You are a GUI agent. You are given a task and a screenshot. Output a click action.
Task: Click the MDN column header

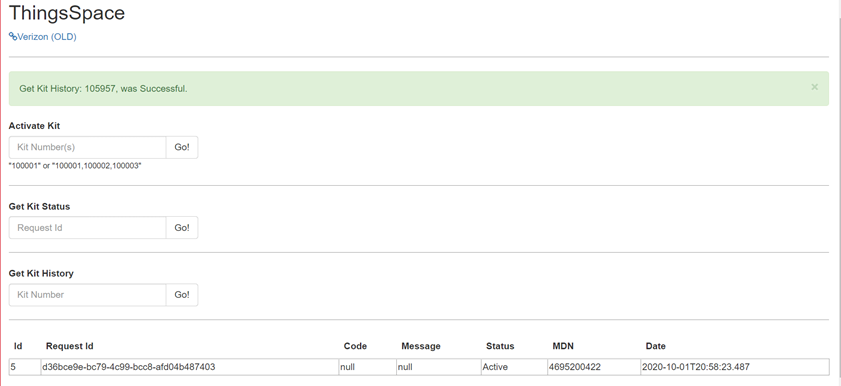point(563,346)
